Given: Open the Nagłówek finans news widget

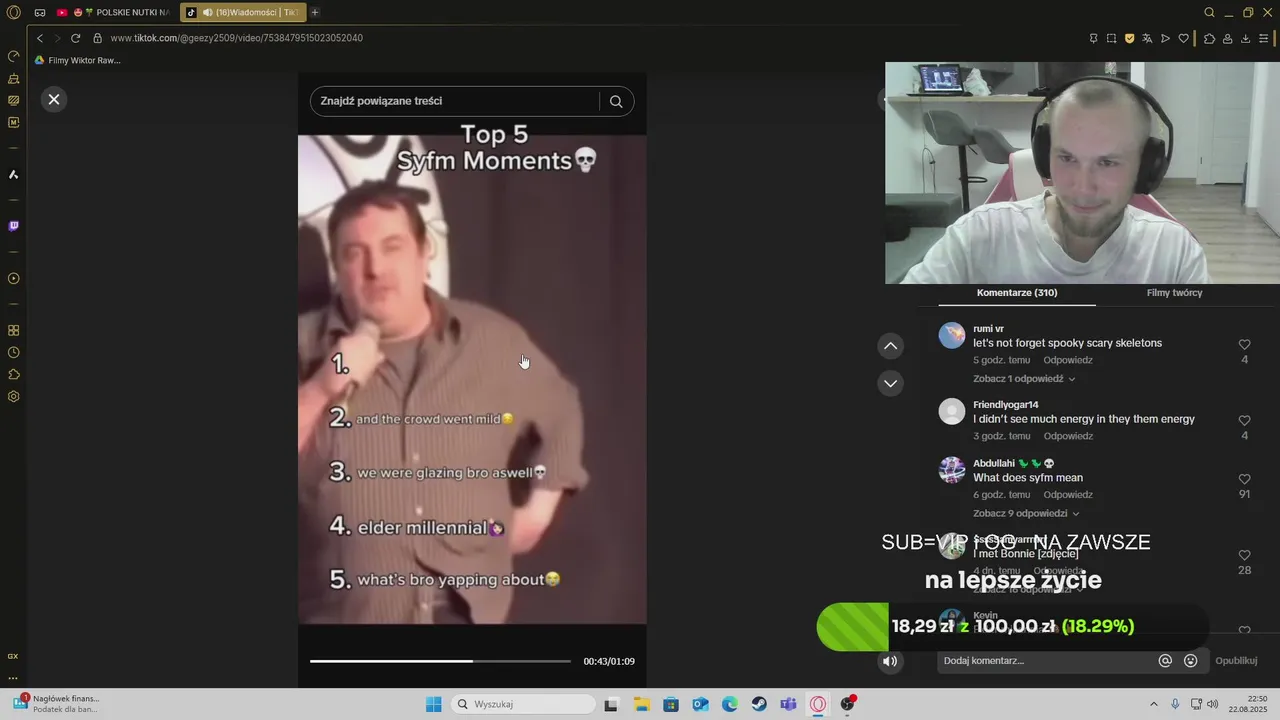Looking at the screenshot, I should coord(56,704).
